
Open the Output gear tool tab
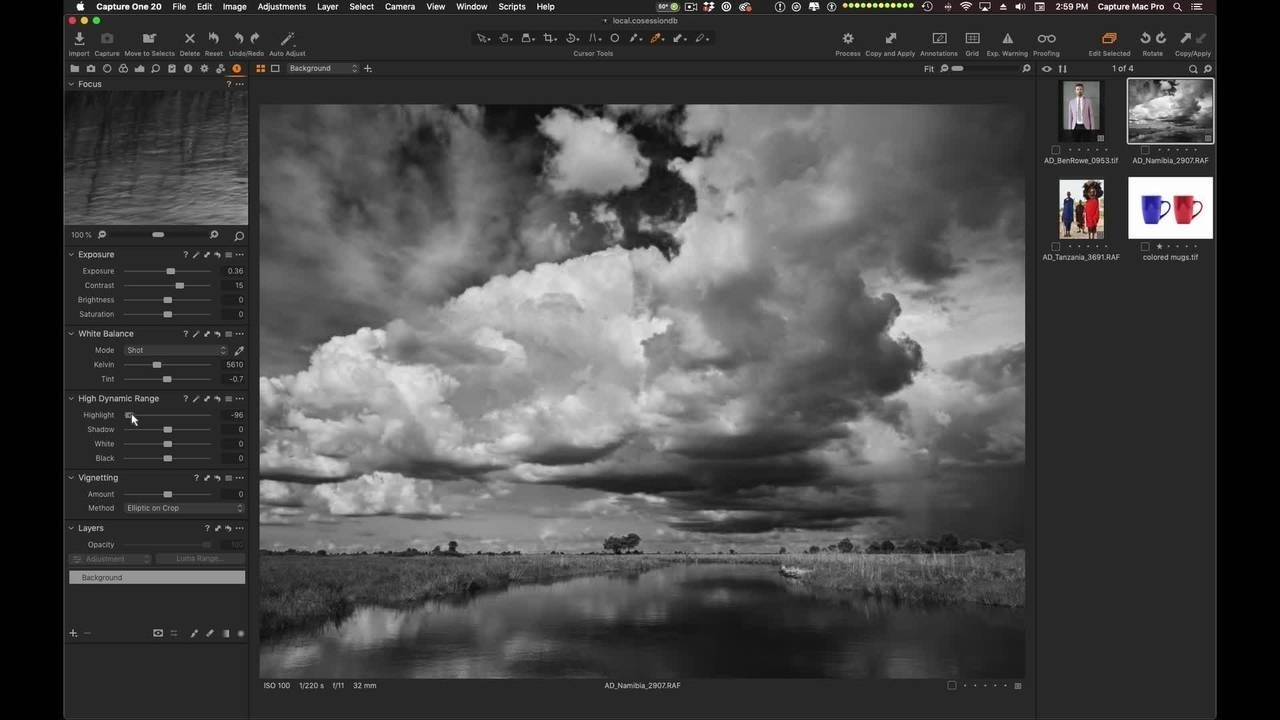click(204, 69)
